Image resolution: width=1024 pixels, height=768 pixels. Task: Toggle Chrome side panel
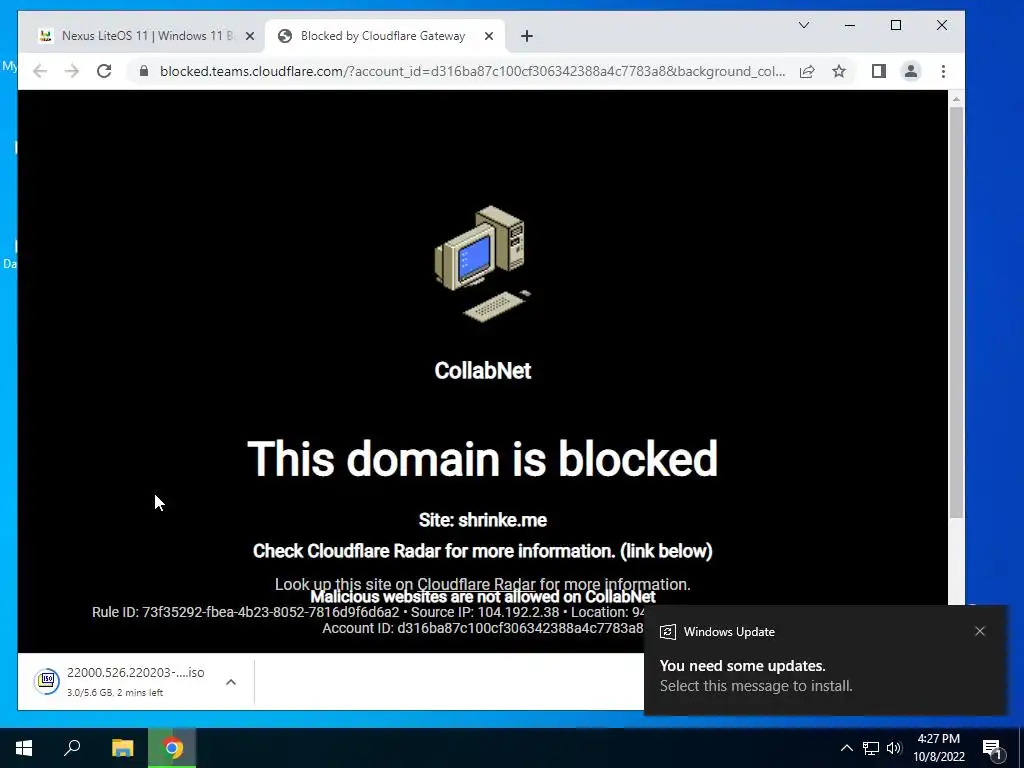(879, 71)
